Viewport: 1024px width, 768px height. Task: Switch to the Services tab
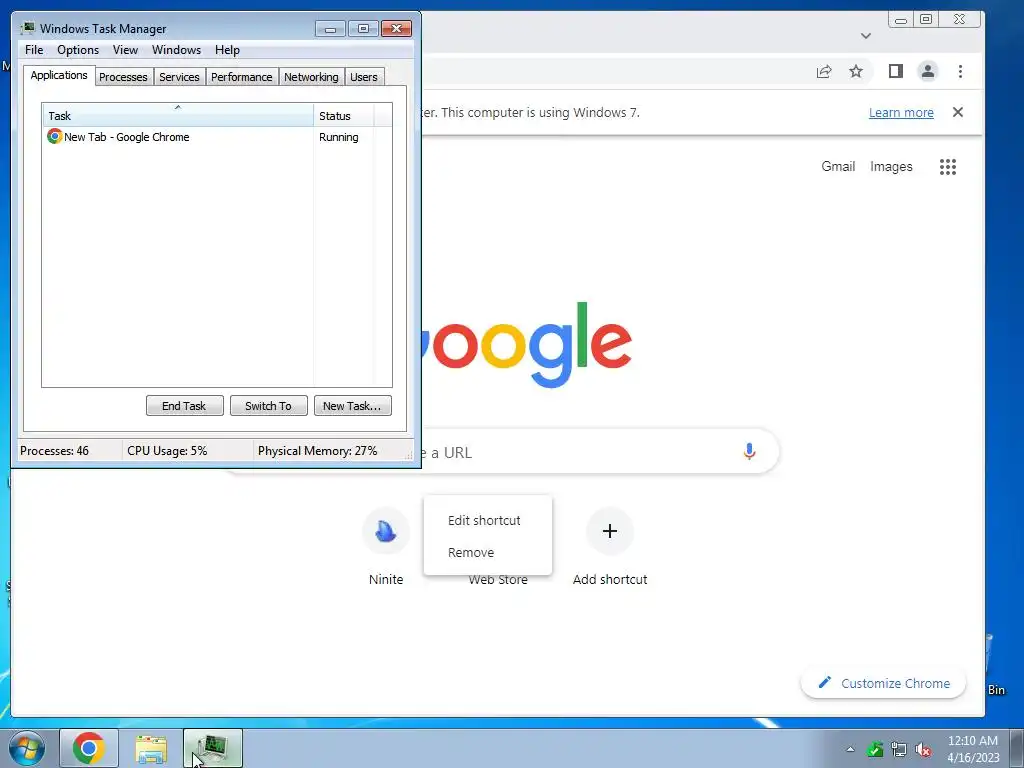click(179, 77)
